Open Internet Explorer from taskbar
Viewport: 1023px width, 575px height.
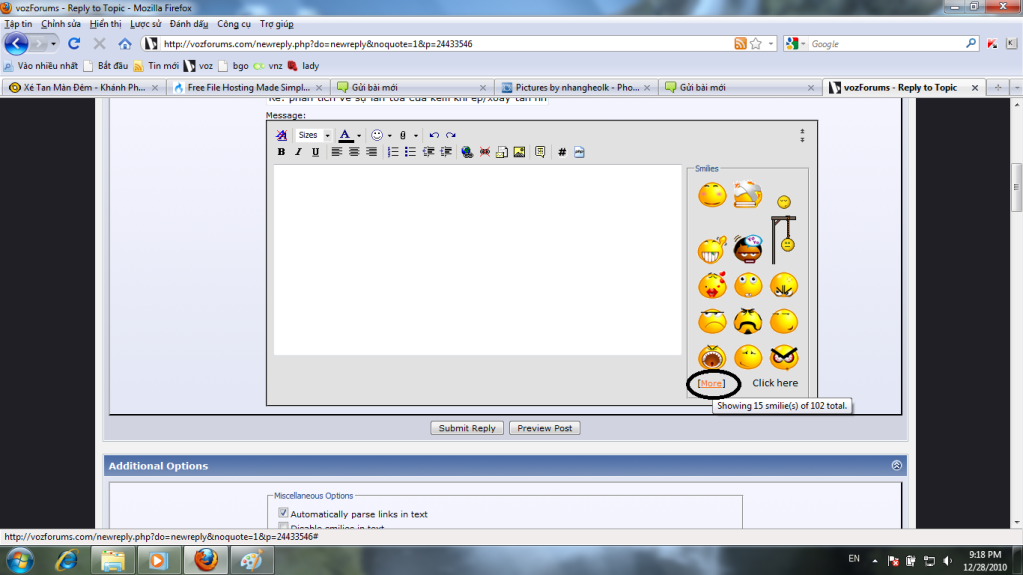[67, 560]
